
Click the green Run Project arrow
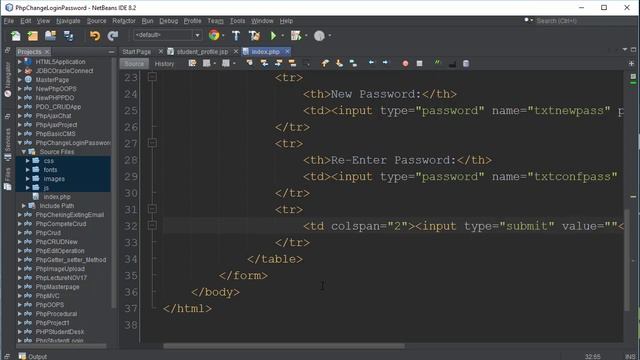tap(273, 36)
